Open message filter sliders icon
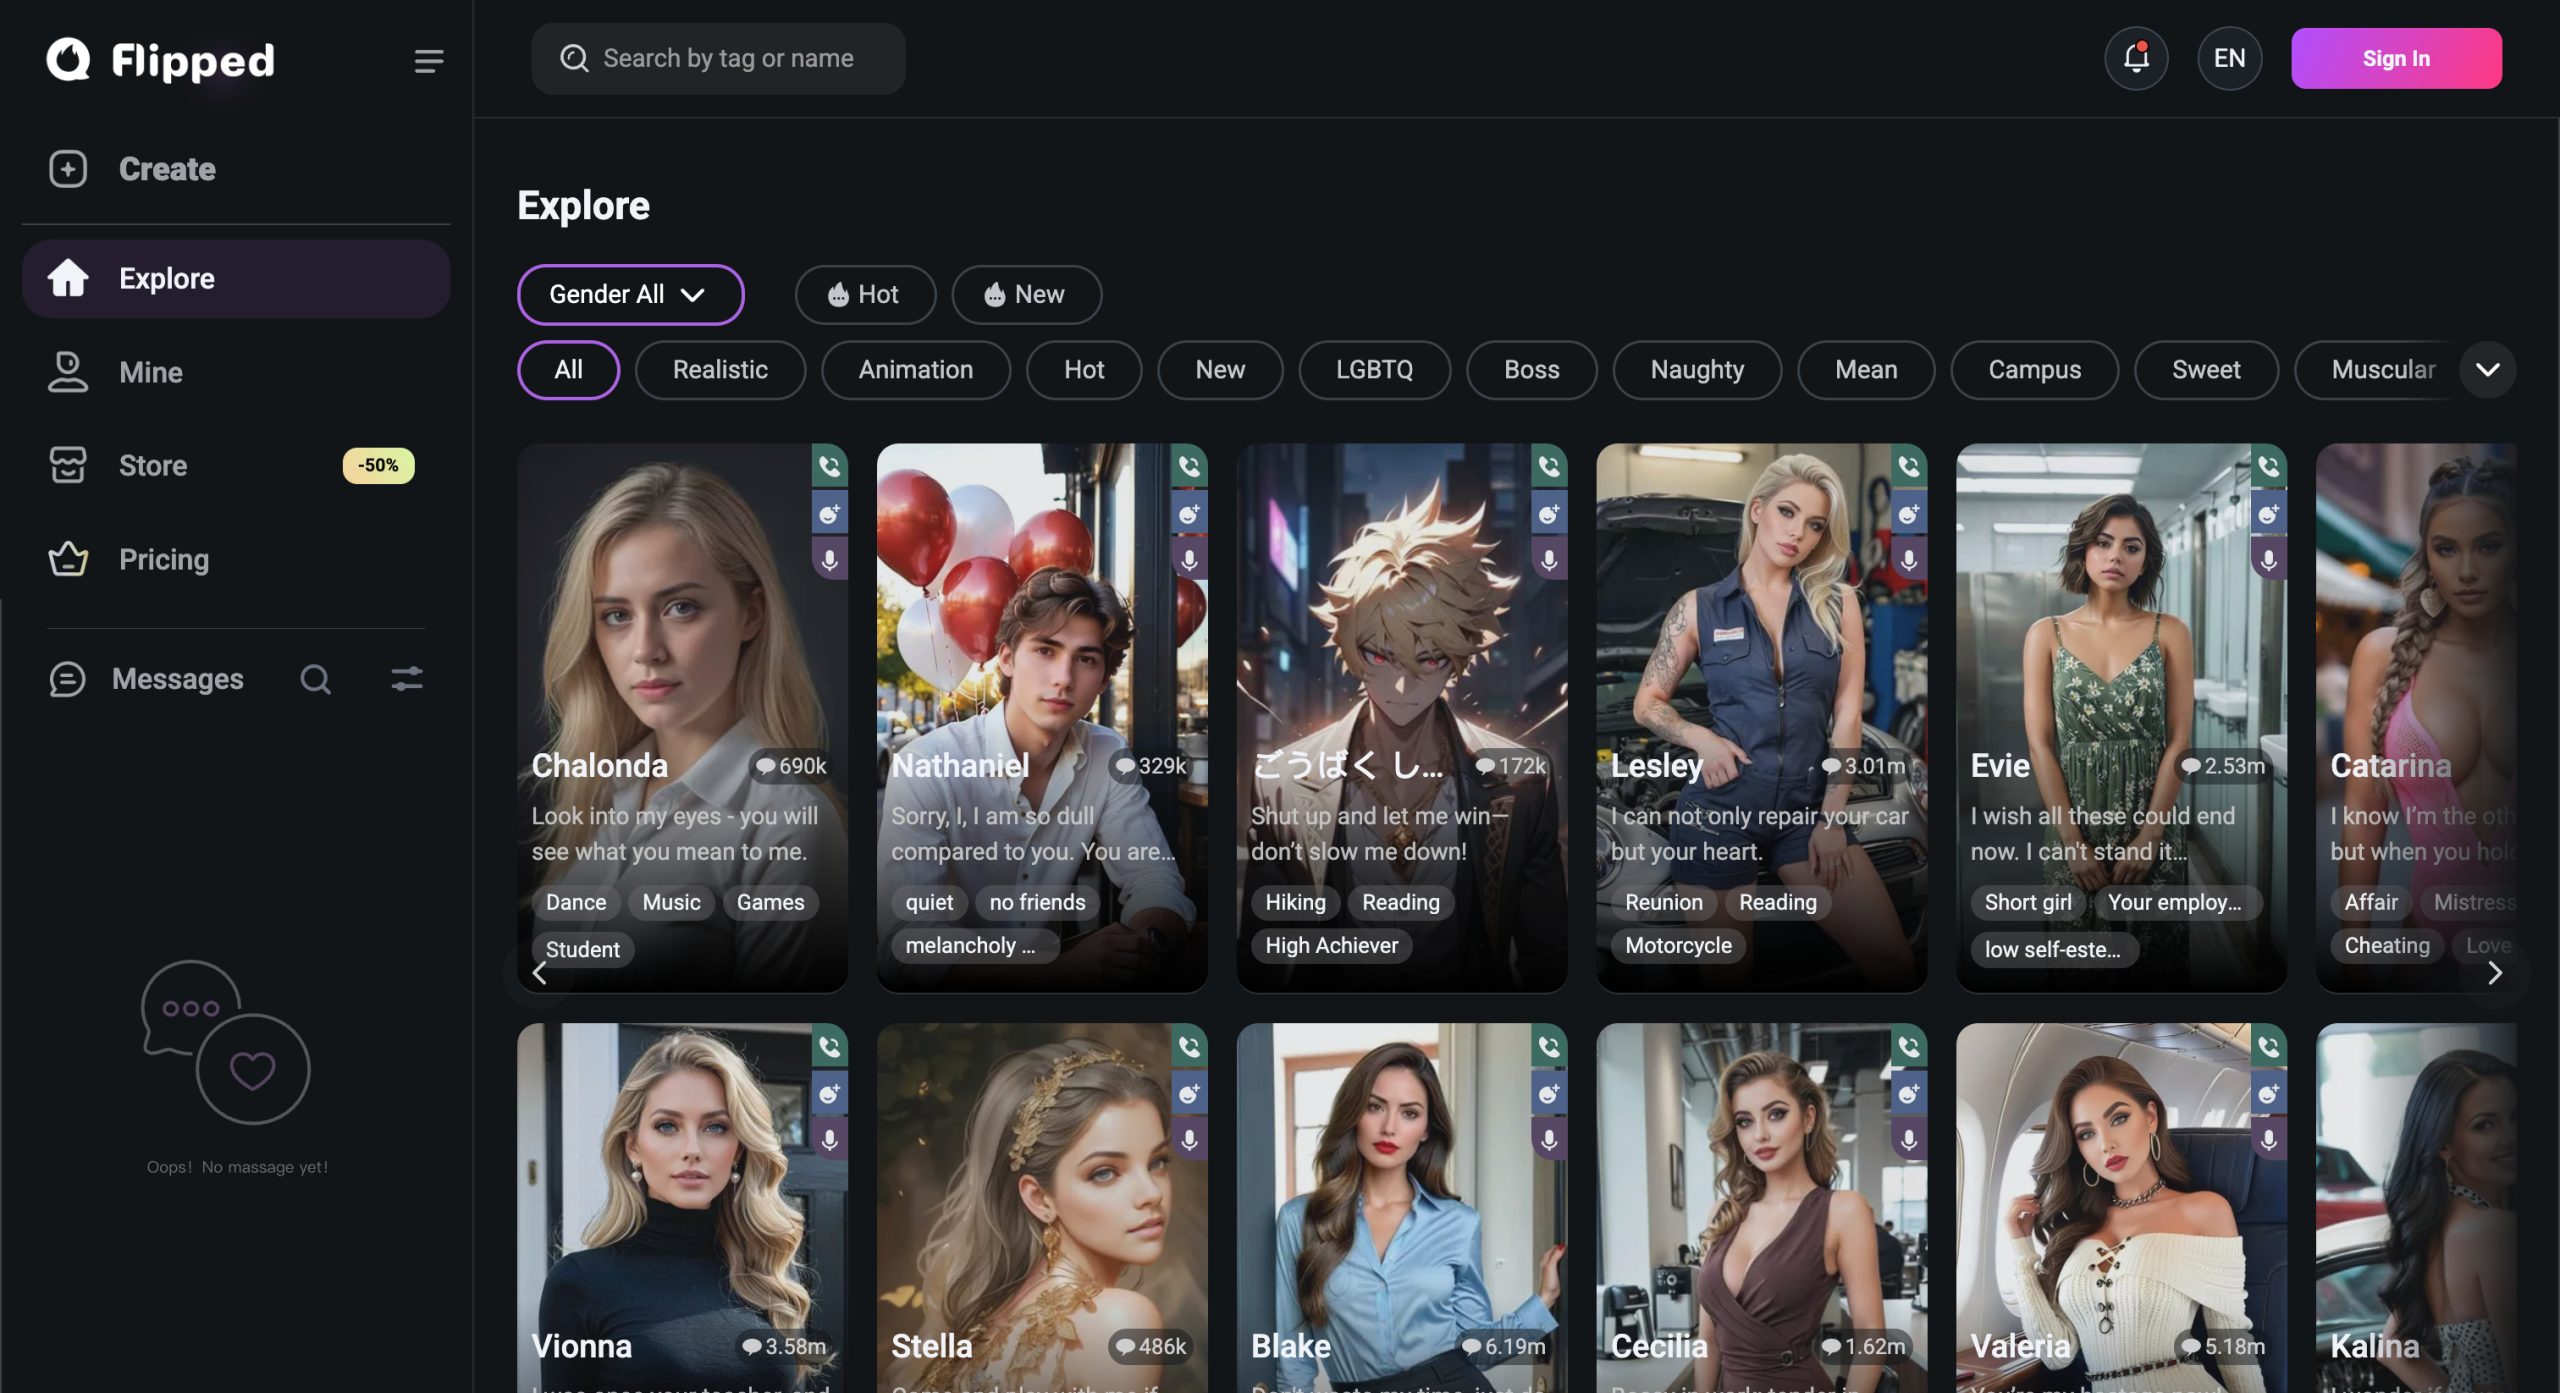 407,679
